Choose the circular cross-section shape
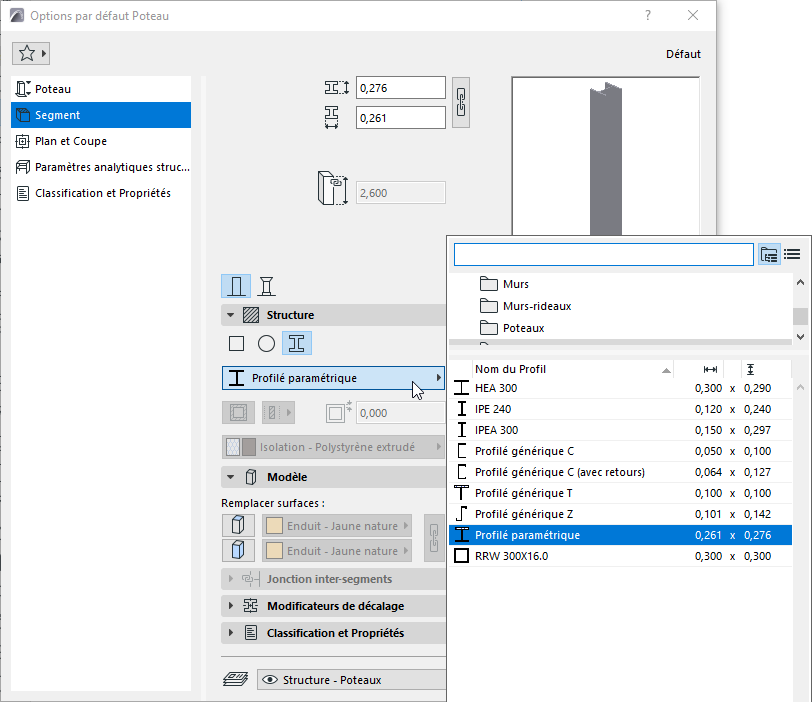 coord(266,343)
